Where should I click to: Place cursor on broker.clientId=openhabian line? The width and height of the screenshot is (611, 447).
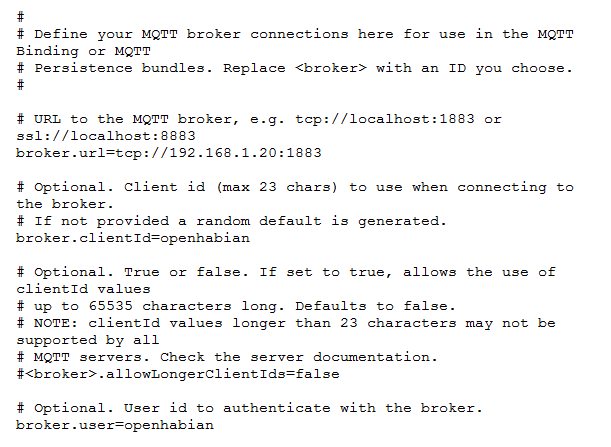tap(133, 238)
